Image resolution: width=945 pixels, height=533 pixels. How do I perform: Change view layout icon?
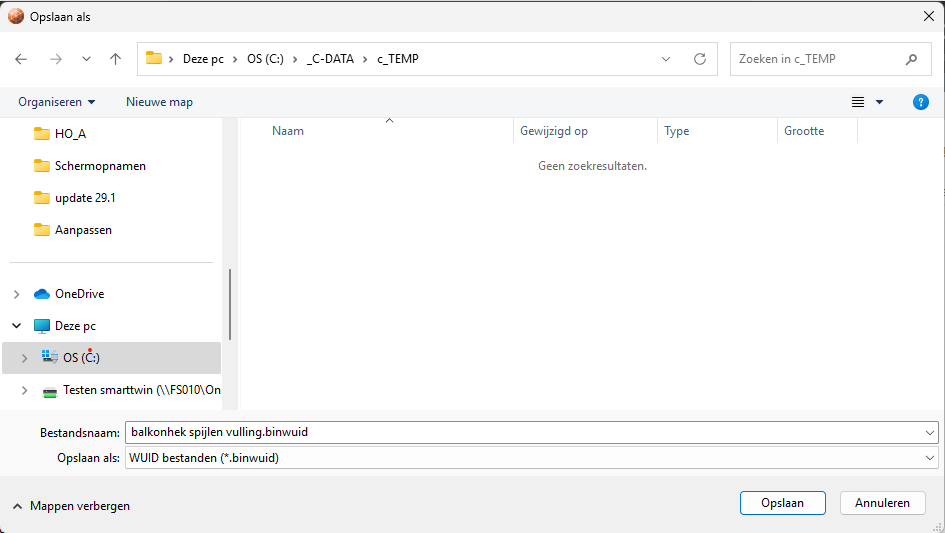click(x=857, y=102)
